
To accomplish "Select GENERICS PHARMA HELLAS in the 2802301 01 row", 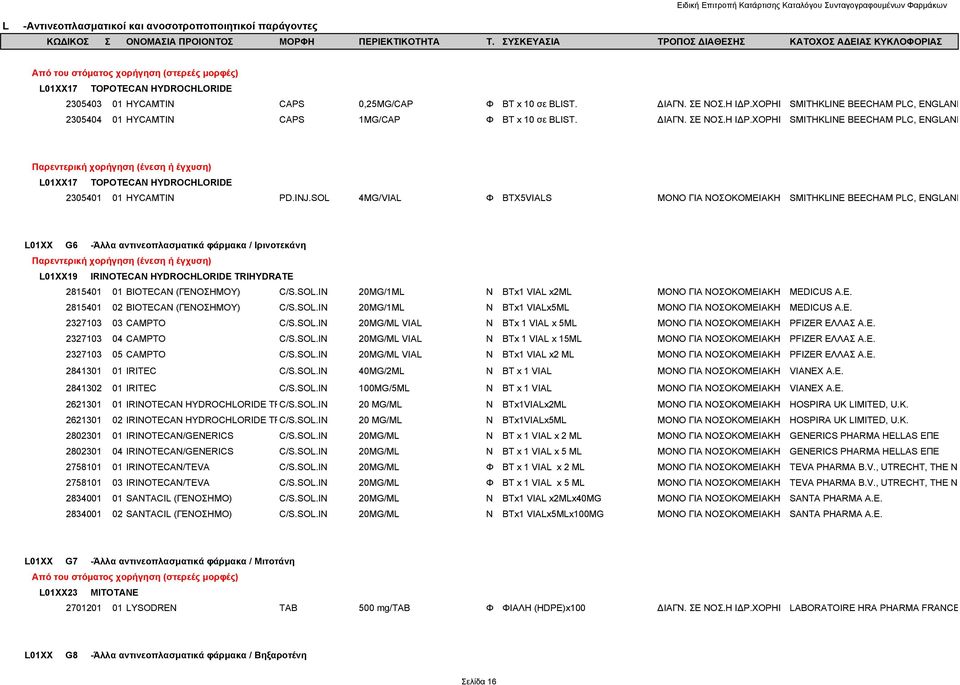I will click(864, 436).
